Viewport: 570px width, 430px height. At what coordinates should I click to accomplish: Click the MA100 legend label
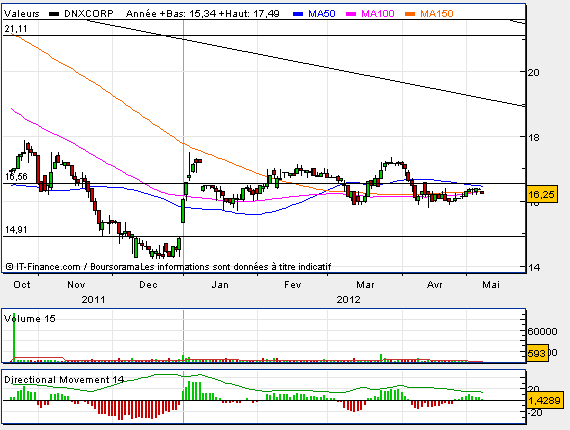(x=378, y=14)
